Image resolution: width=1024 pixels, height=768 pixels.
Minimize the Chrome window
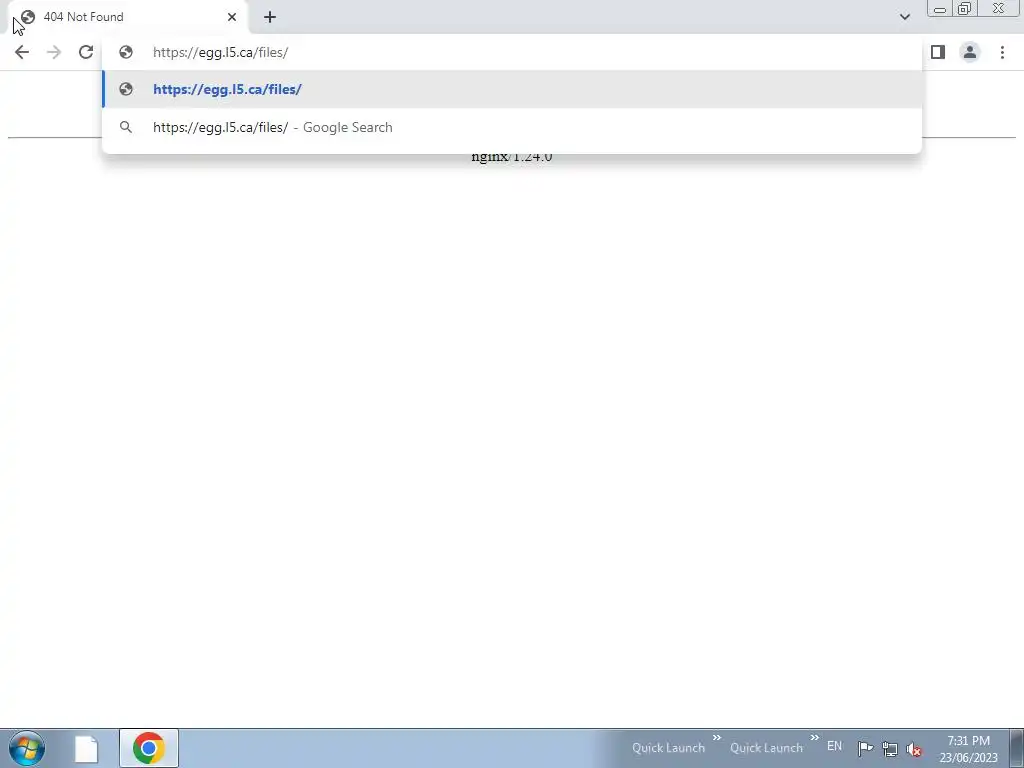[940, 9]
